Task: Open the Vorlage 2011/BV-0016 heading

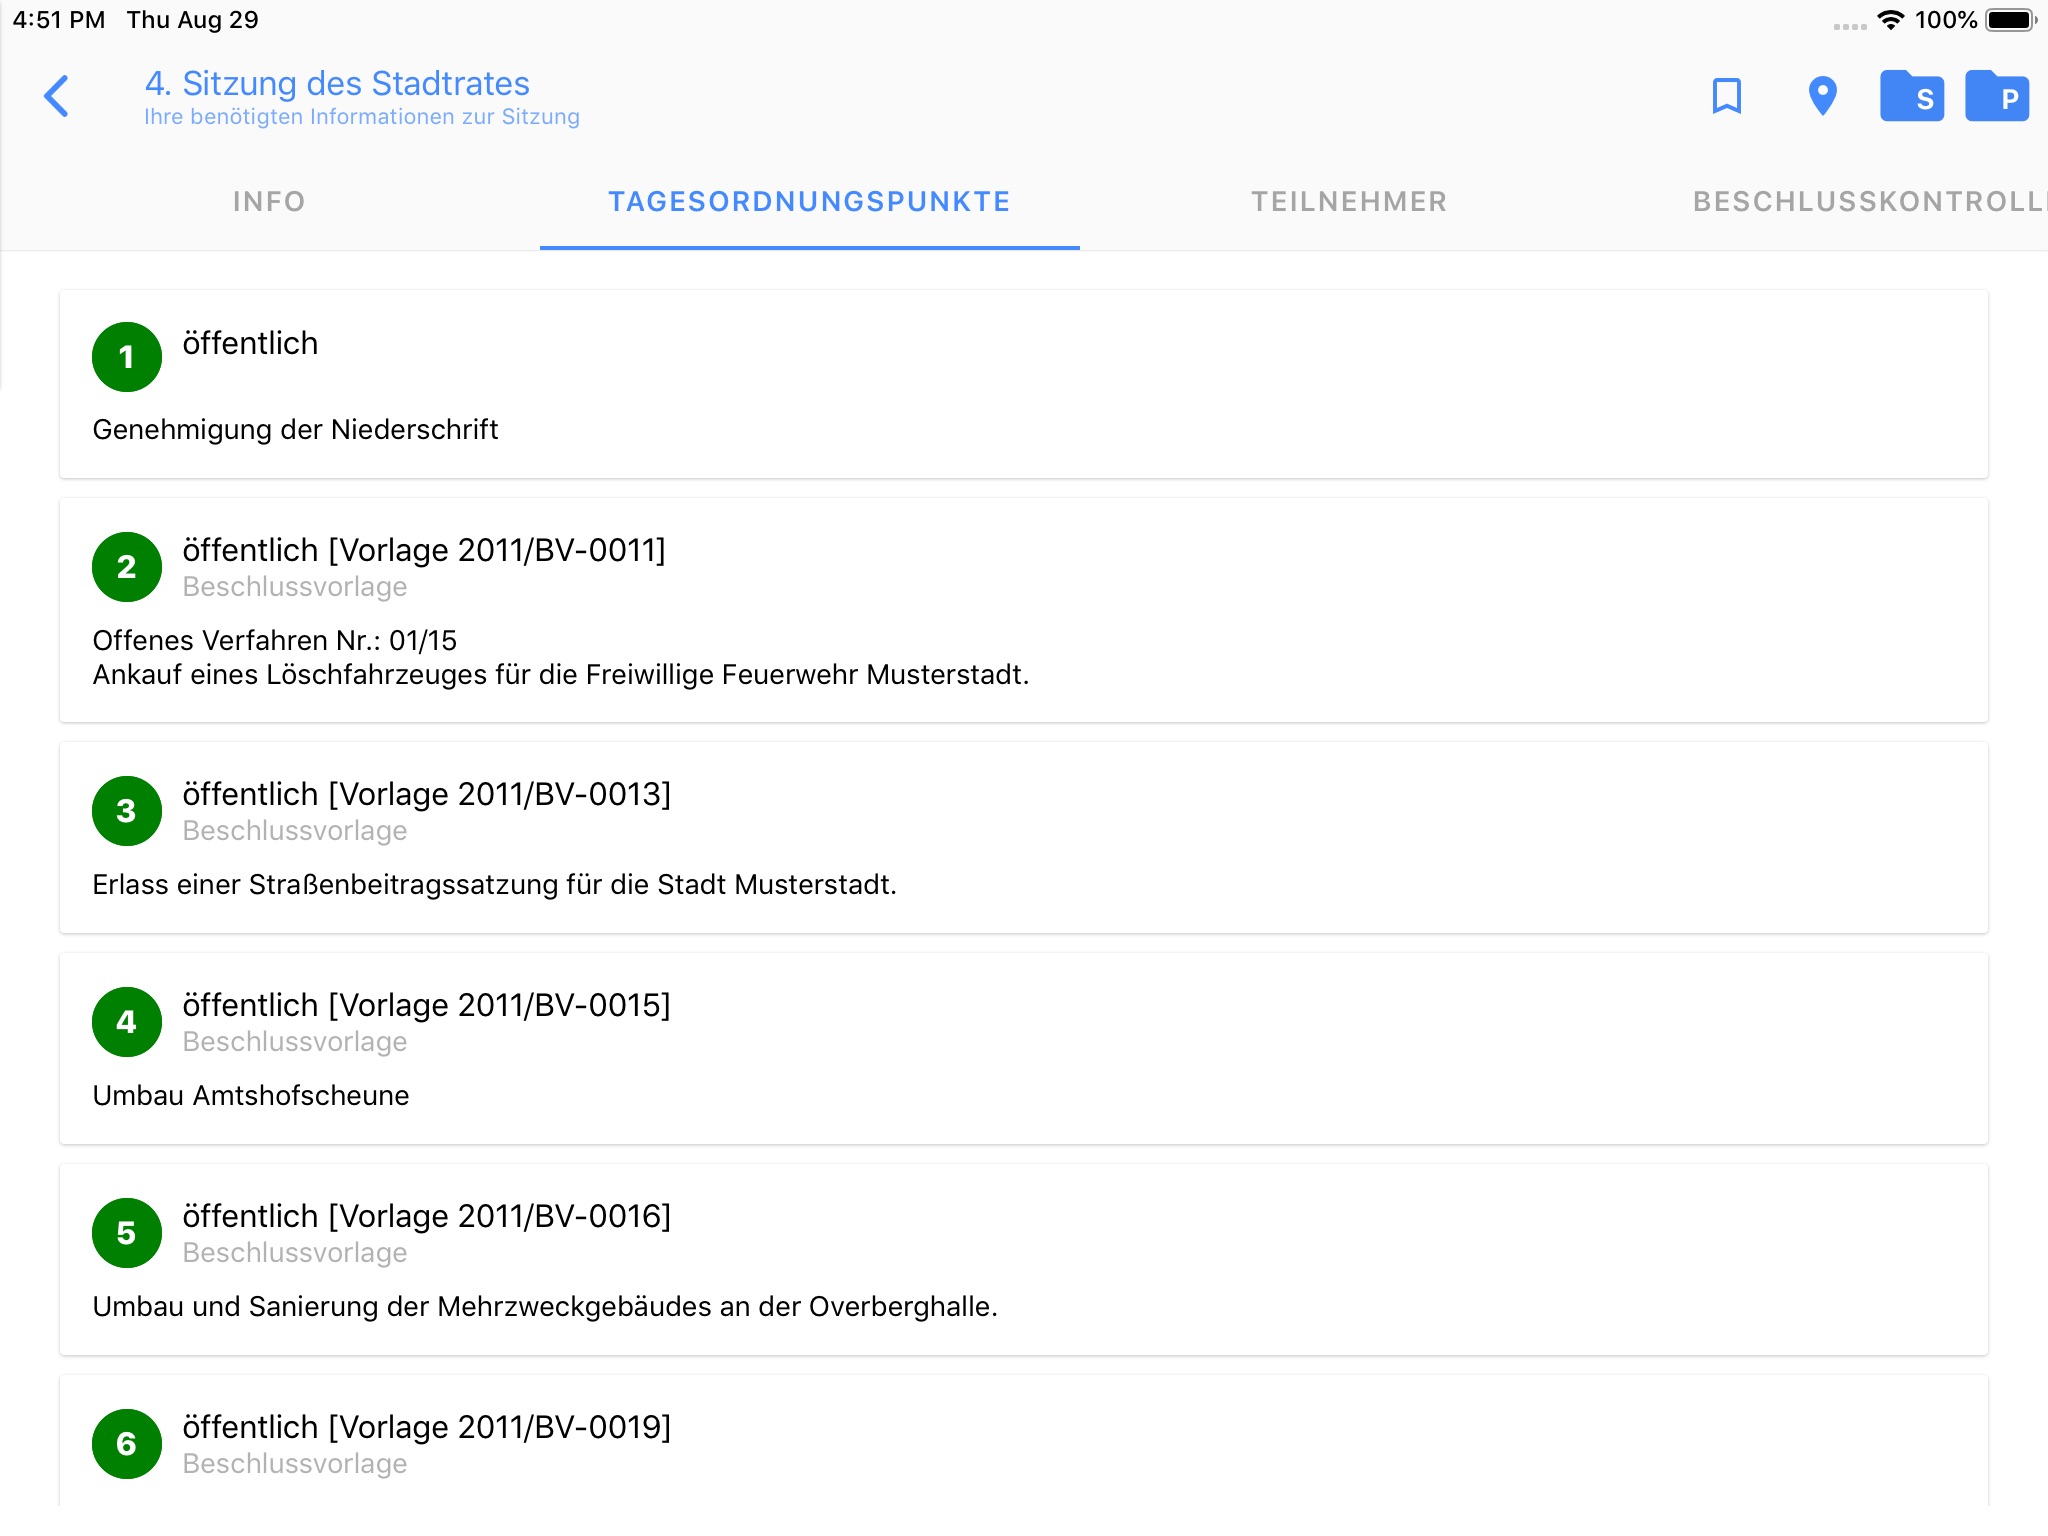Action: click(427, 1217)
